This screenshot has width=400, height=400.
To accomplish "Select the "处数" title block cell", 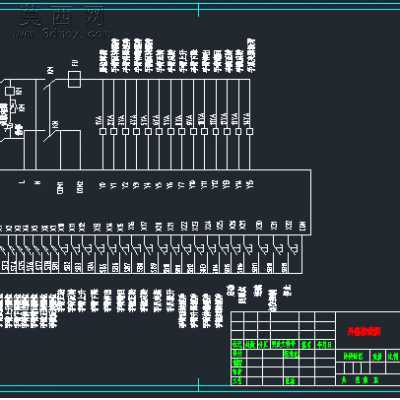I will point(250,345).
